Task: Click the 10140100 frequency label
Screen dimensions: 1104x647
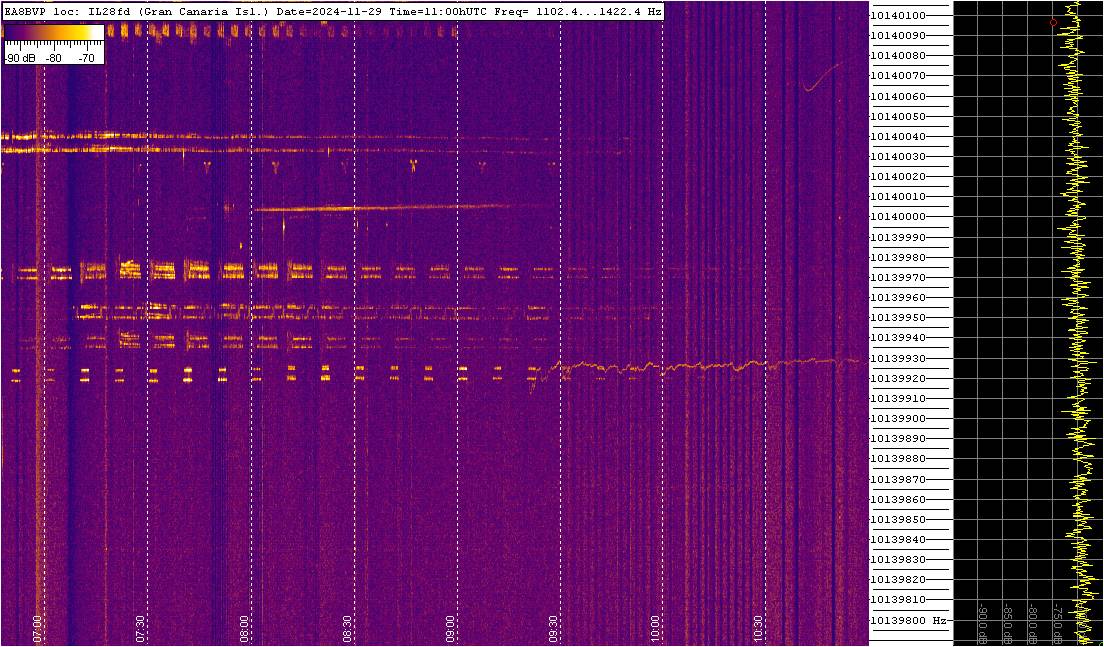Action: [897, 16]
